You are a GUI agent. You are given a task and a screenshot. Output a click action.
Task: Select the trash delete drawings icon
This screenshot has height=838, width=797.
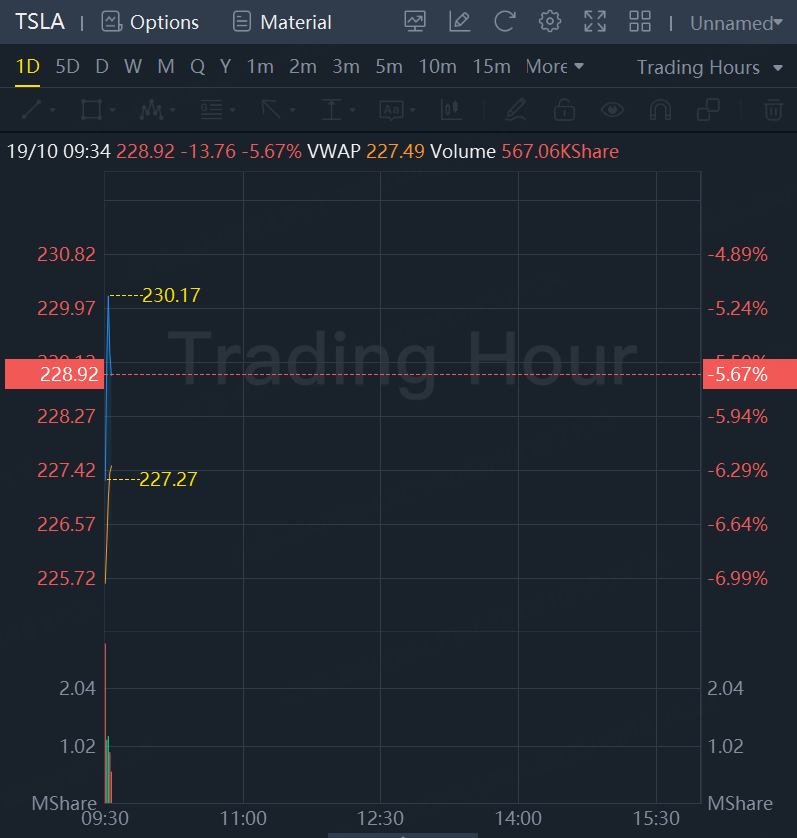tap(773, 110)
